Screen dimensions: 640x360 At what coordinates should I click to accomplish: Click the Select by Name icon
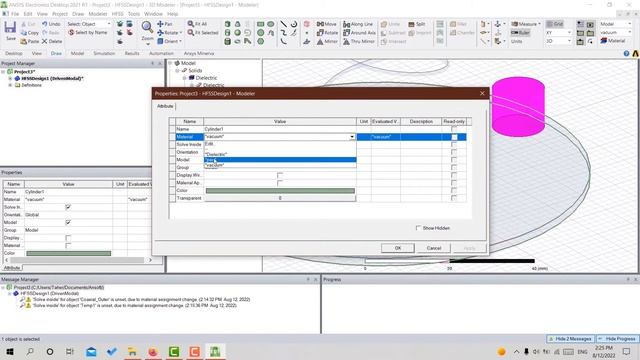(71, 33)
